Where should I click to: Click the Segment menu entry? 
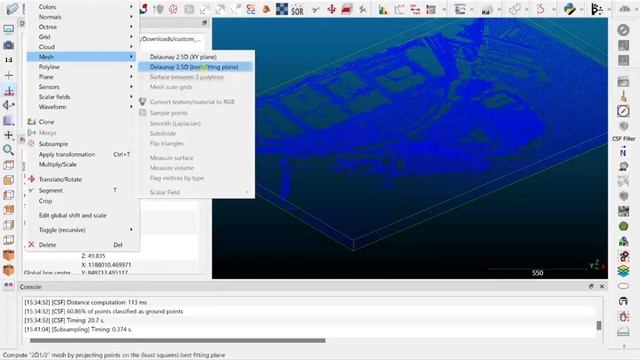tap(51, 190)
